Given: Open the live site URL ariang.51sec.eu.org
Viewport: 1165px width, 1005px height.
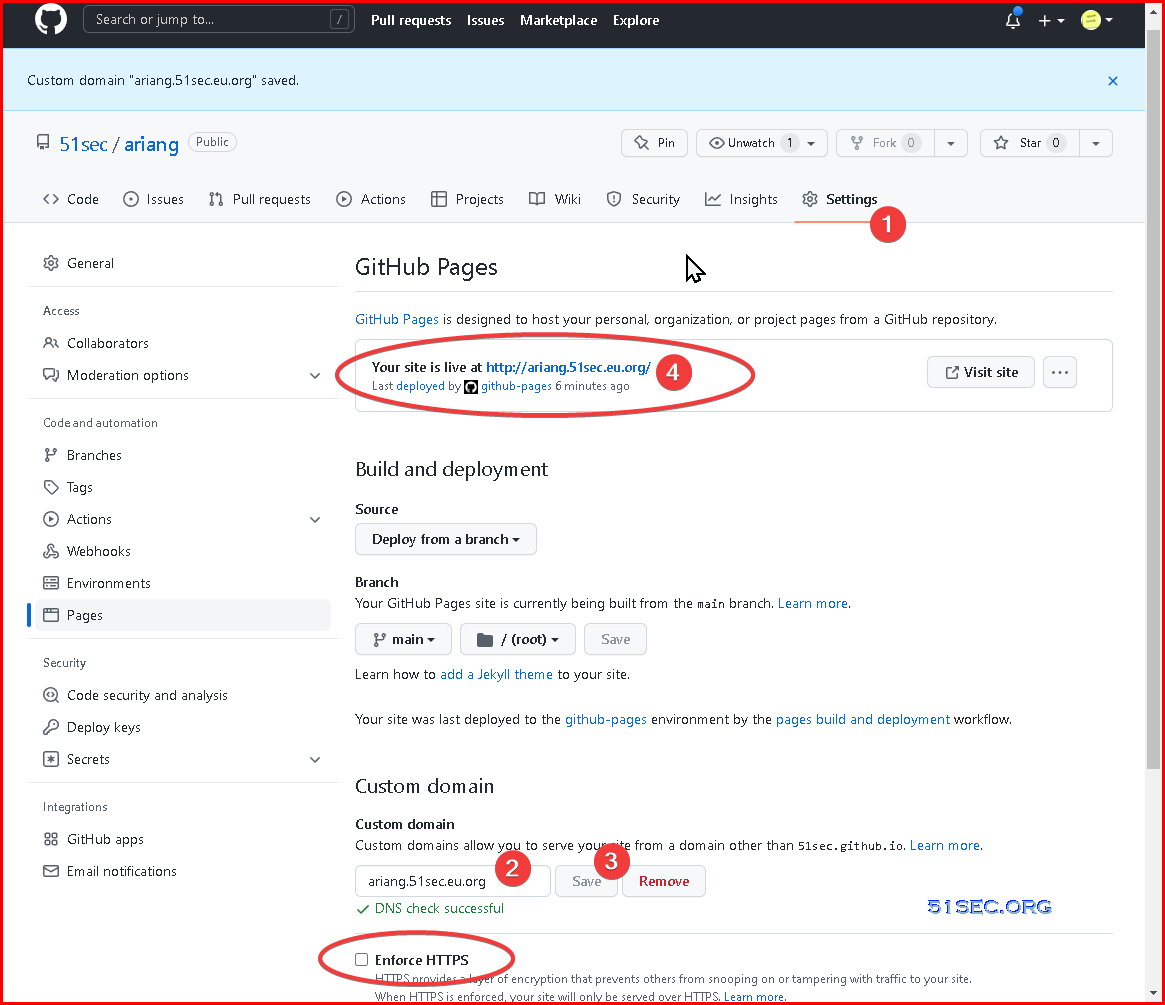Looking at the screenshot, I should pos(568,367).
